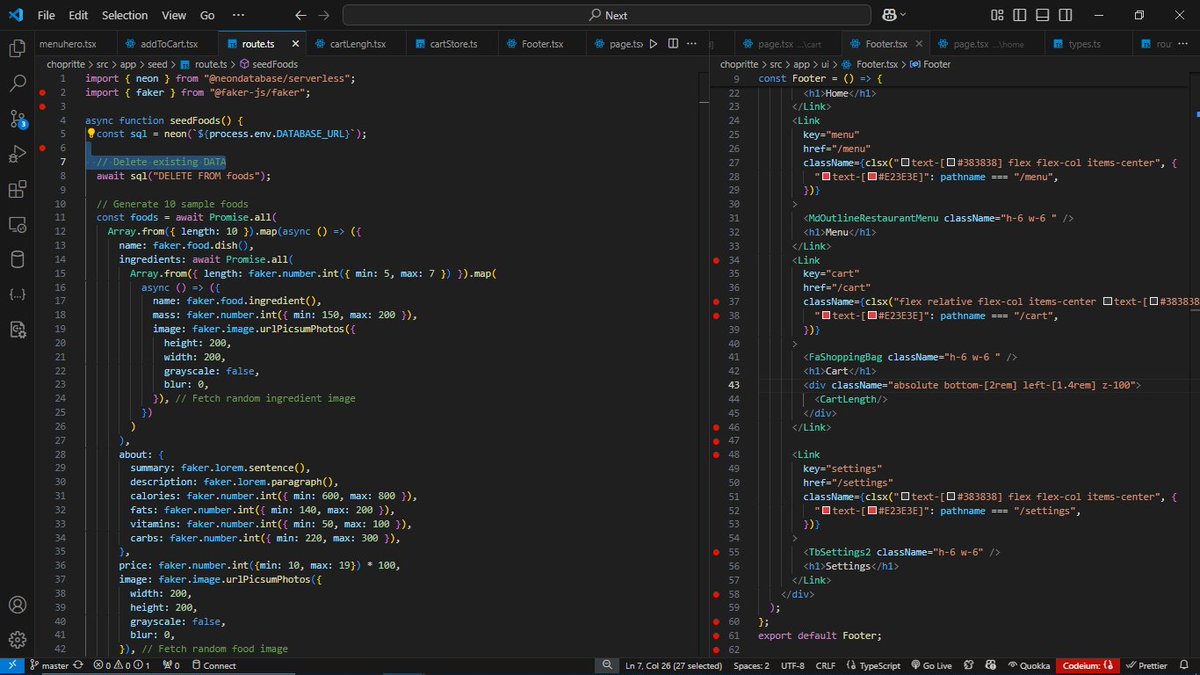The image size is (1200, 675).
Task: Go back using the navigation arrow
Action: [301, 15]
